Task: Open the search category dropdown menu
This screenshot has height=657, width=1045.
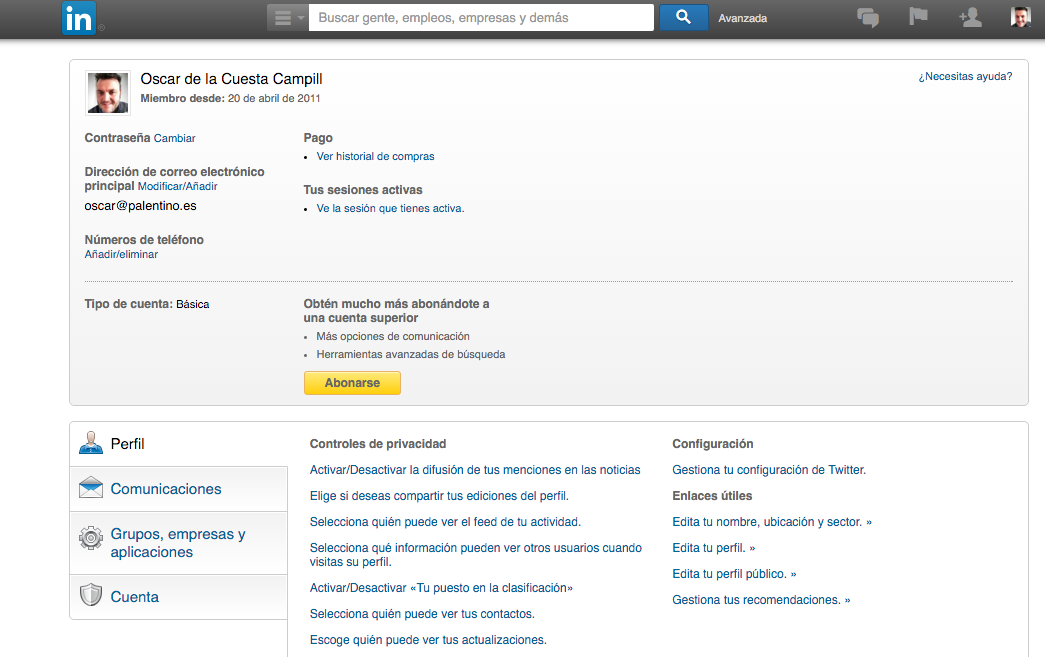Action: [x=288, y=18]
